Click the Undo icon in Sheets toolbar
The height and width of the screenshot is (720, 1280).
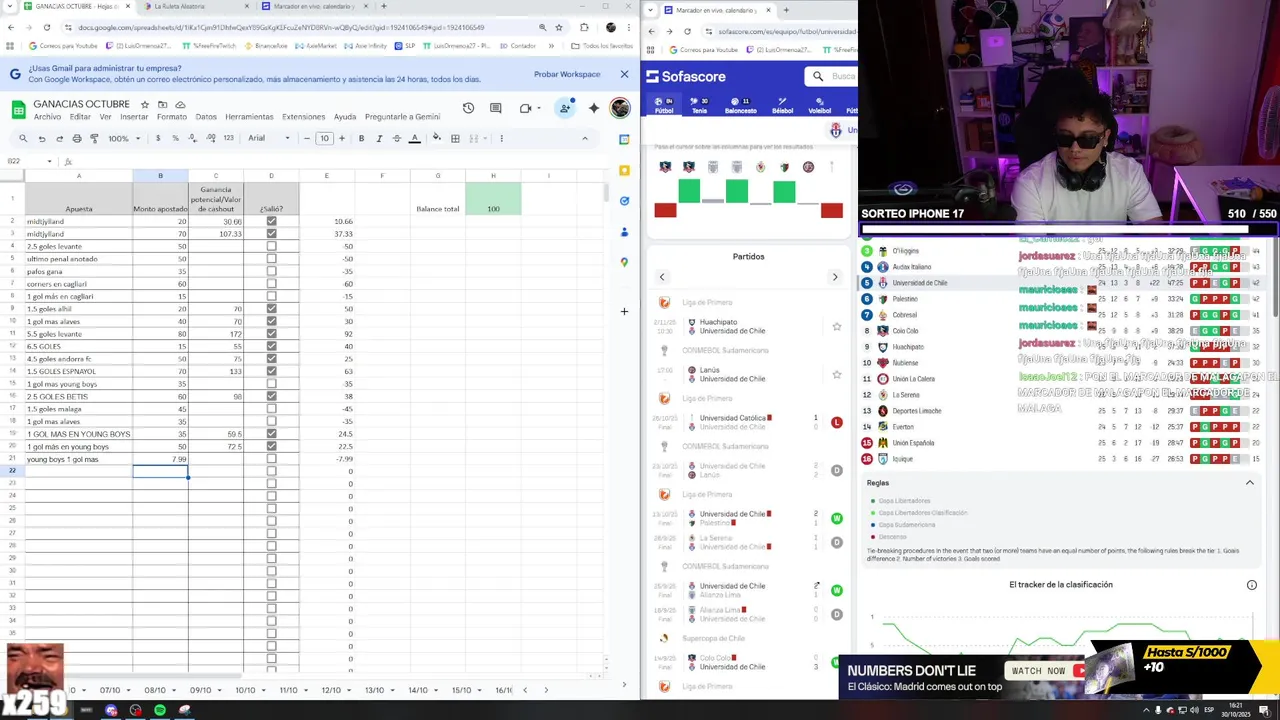pyautogui.click(x=41, y=138)
